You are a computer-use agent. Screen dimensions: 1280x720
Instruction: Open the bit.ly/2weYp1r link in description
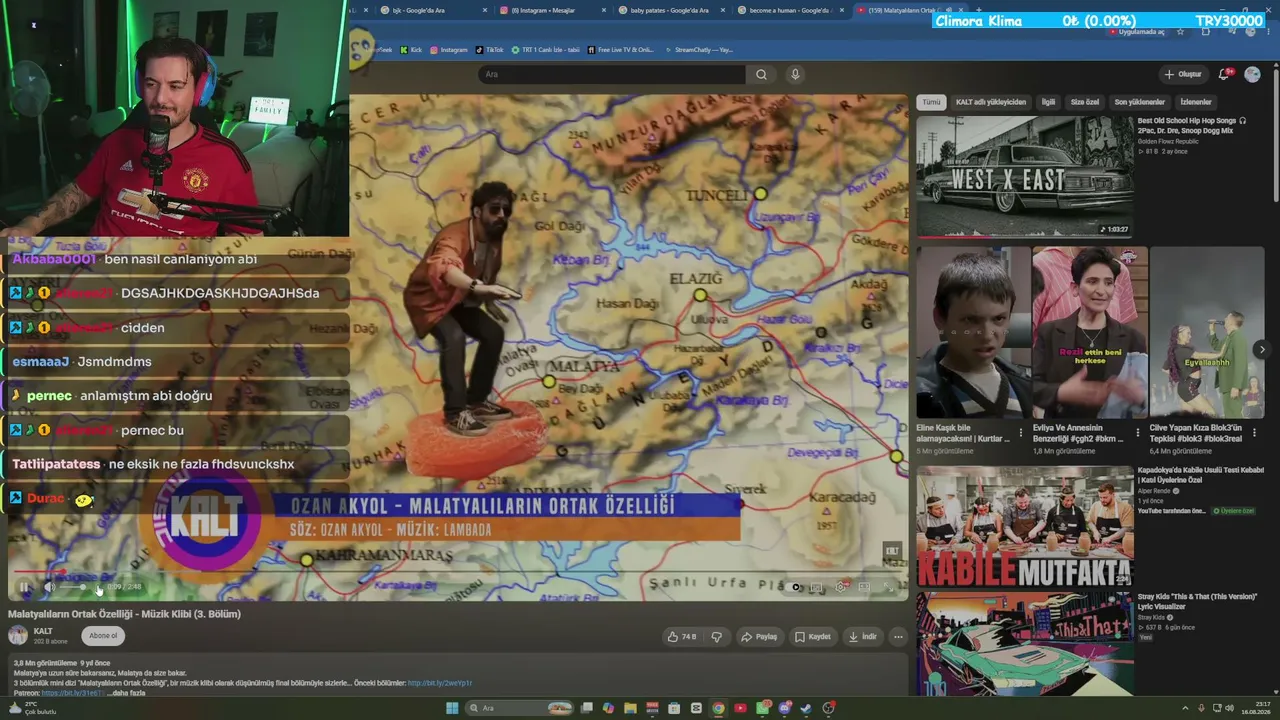tap(440, 683)
